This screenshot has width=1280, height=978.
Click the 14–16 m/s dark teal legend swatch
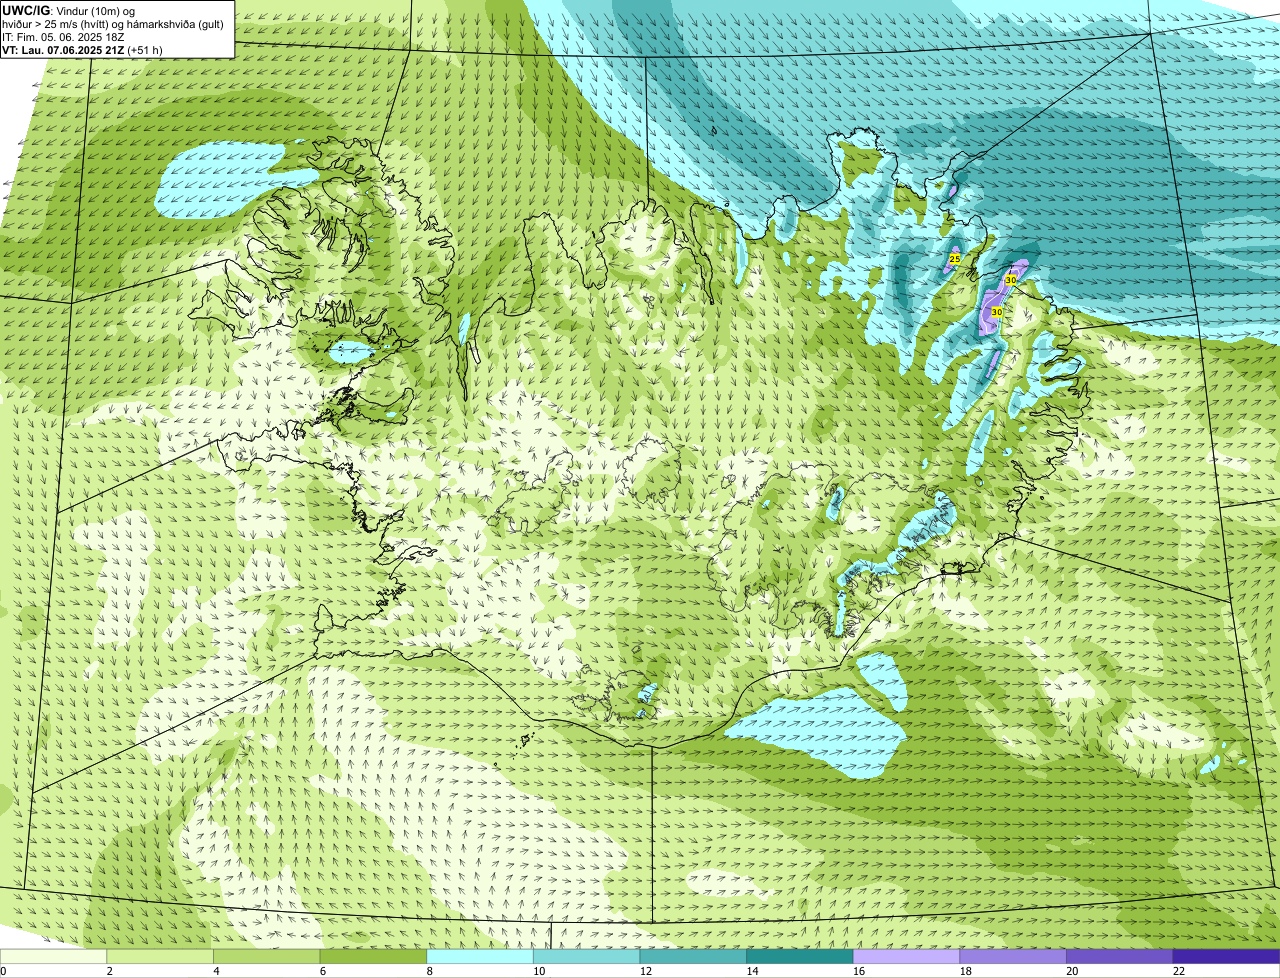(x=800, y=956)
